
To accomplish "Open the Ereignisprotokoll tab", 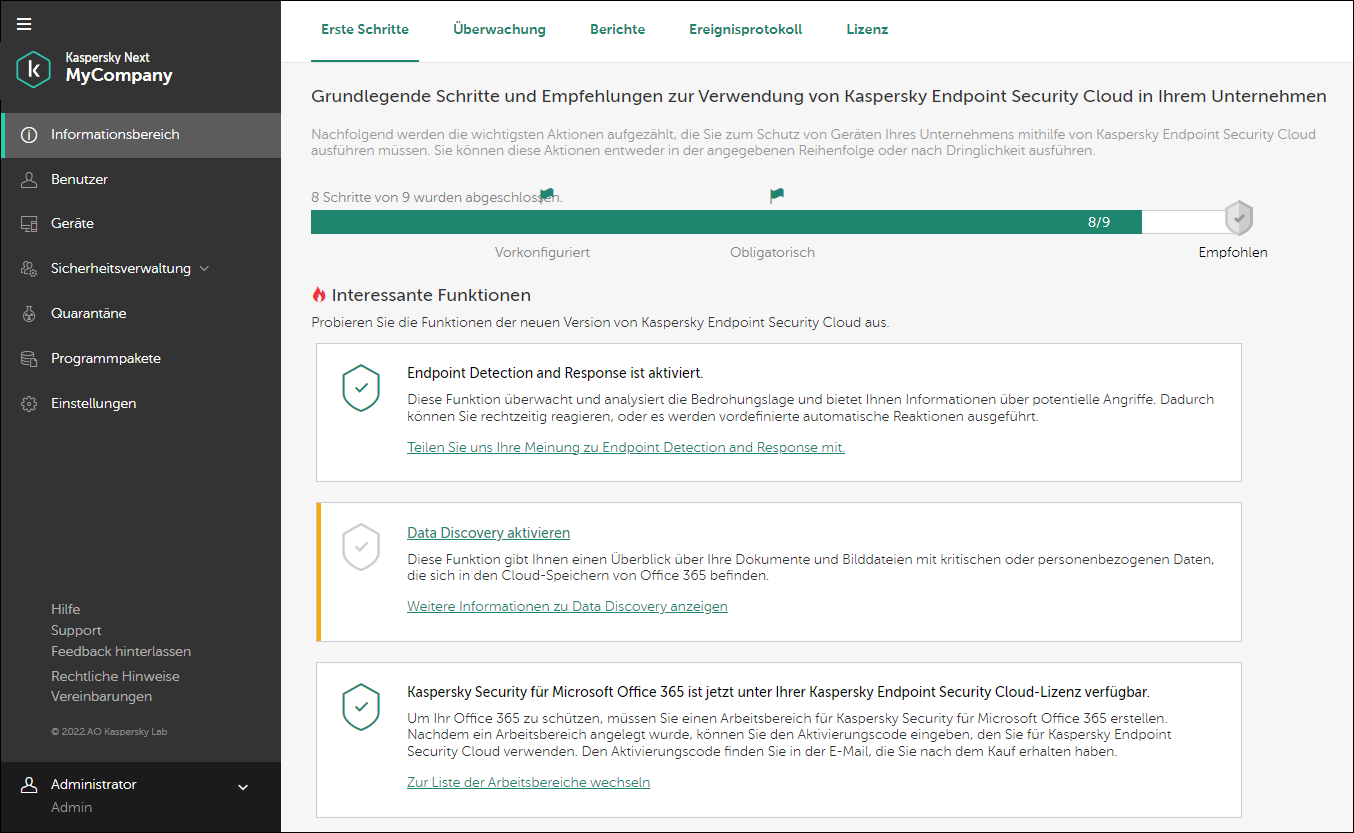I will point(746,30).
